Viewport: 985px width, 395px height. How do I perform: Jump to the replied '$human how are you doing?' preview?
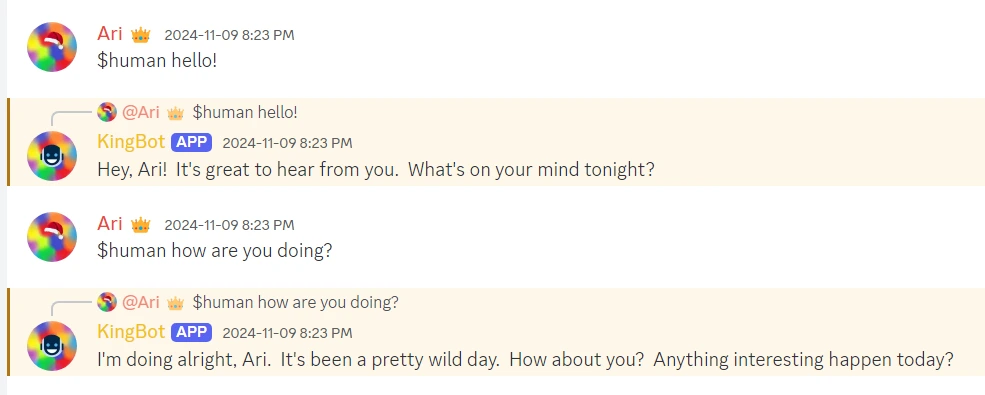[x=295, y=302]
